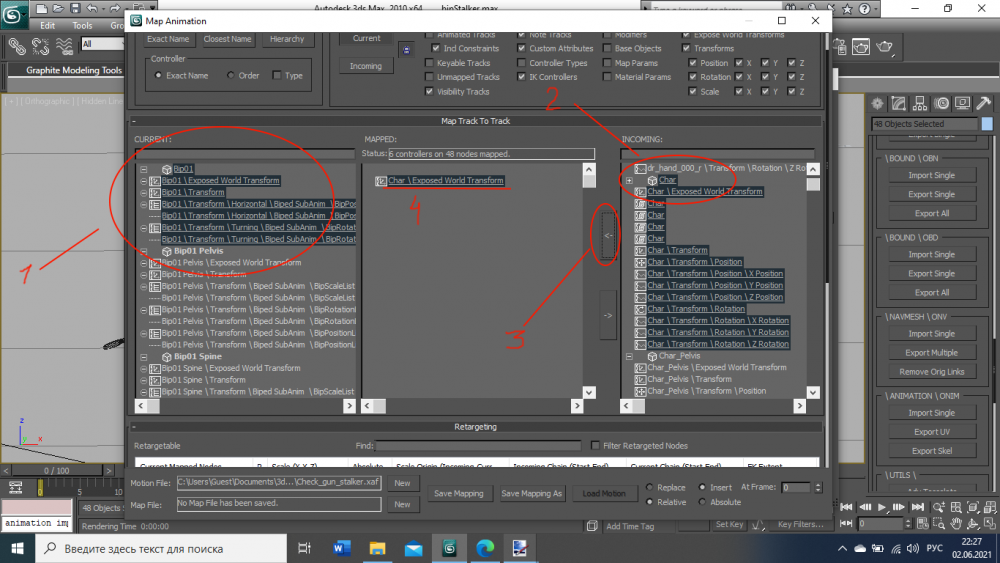Viewport: 1000px width, 563px height.
Task: Collapse the Bip01 node in Current list
Action: 144,170
